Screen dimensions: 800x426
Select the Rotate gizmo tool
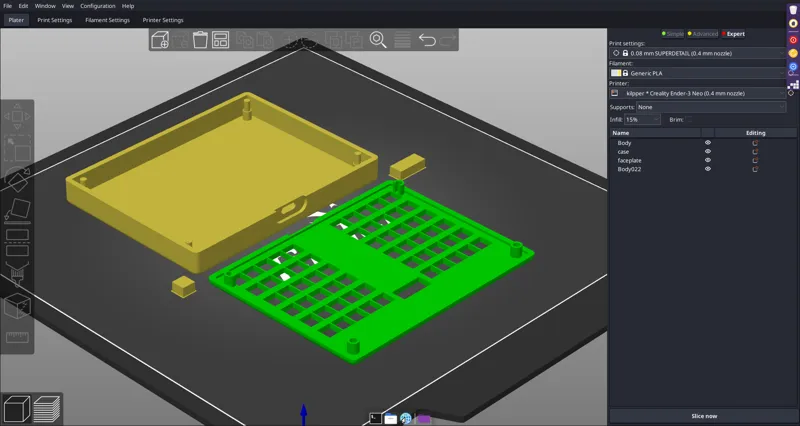click(x=17, y=180)
